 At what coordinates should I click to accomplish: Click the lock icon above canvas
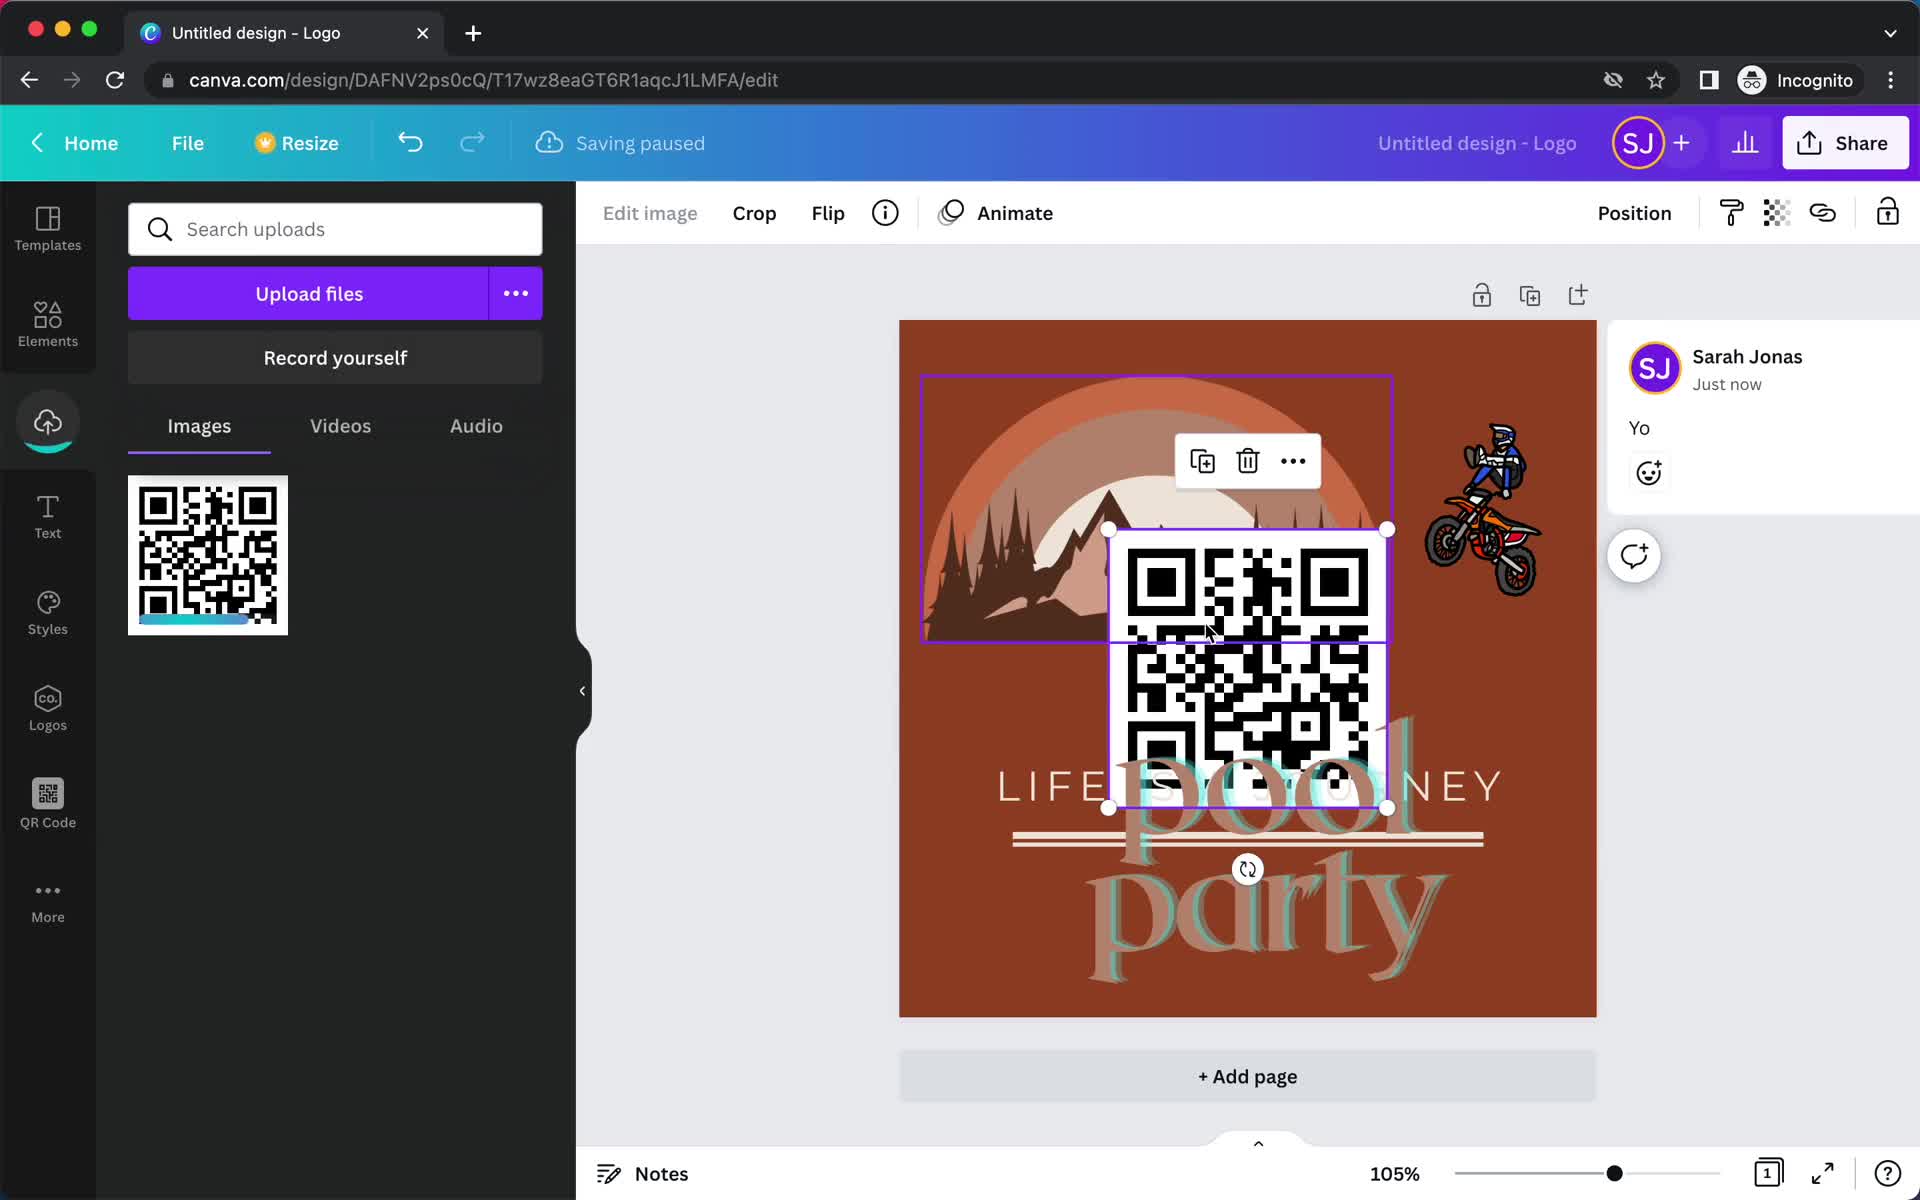point(1482,293)
